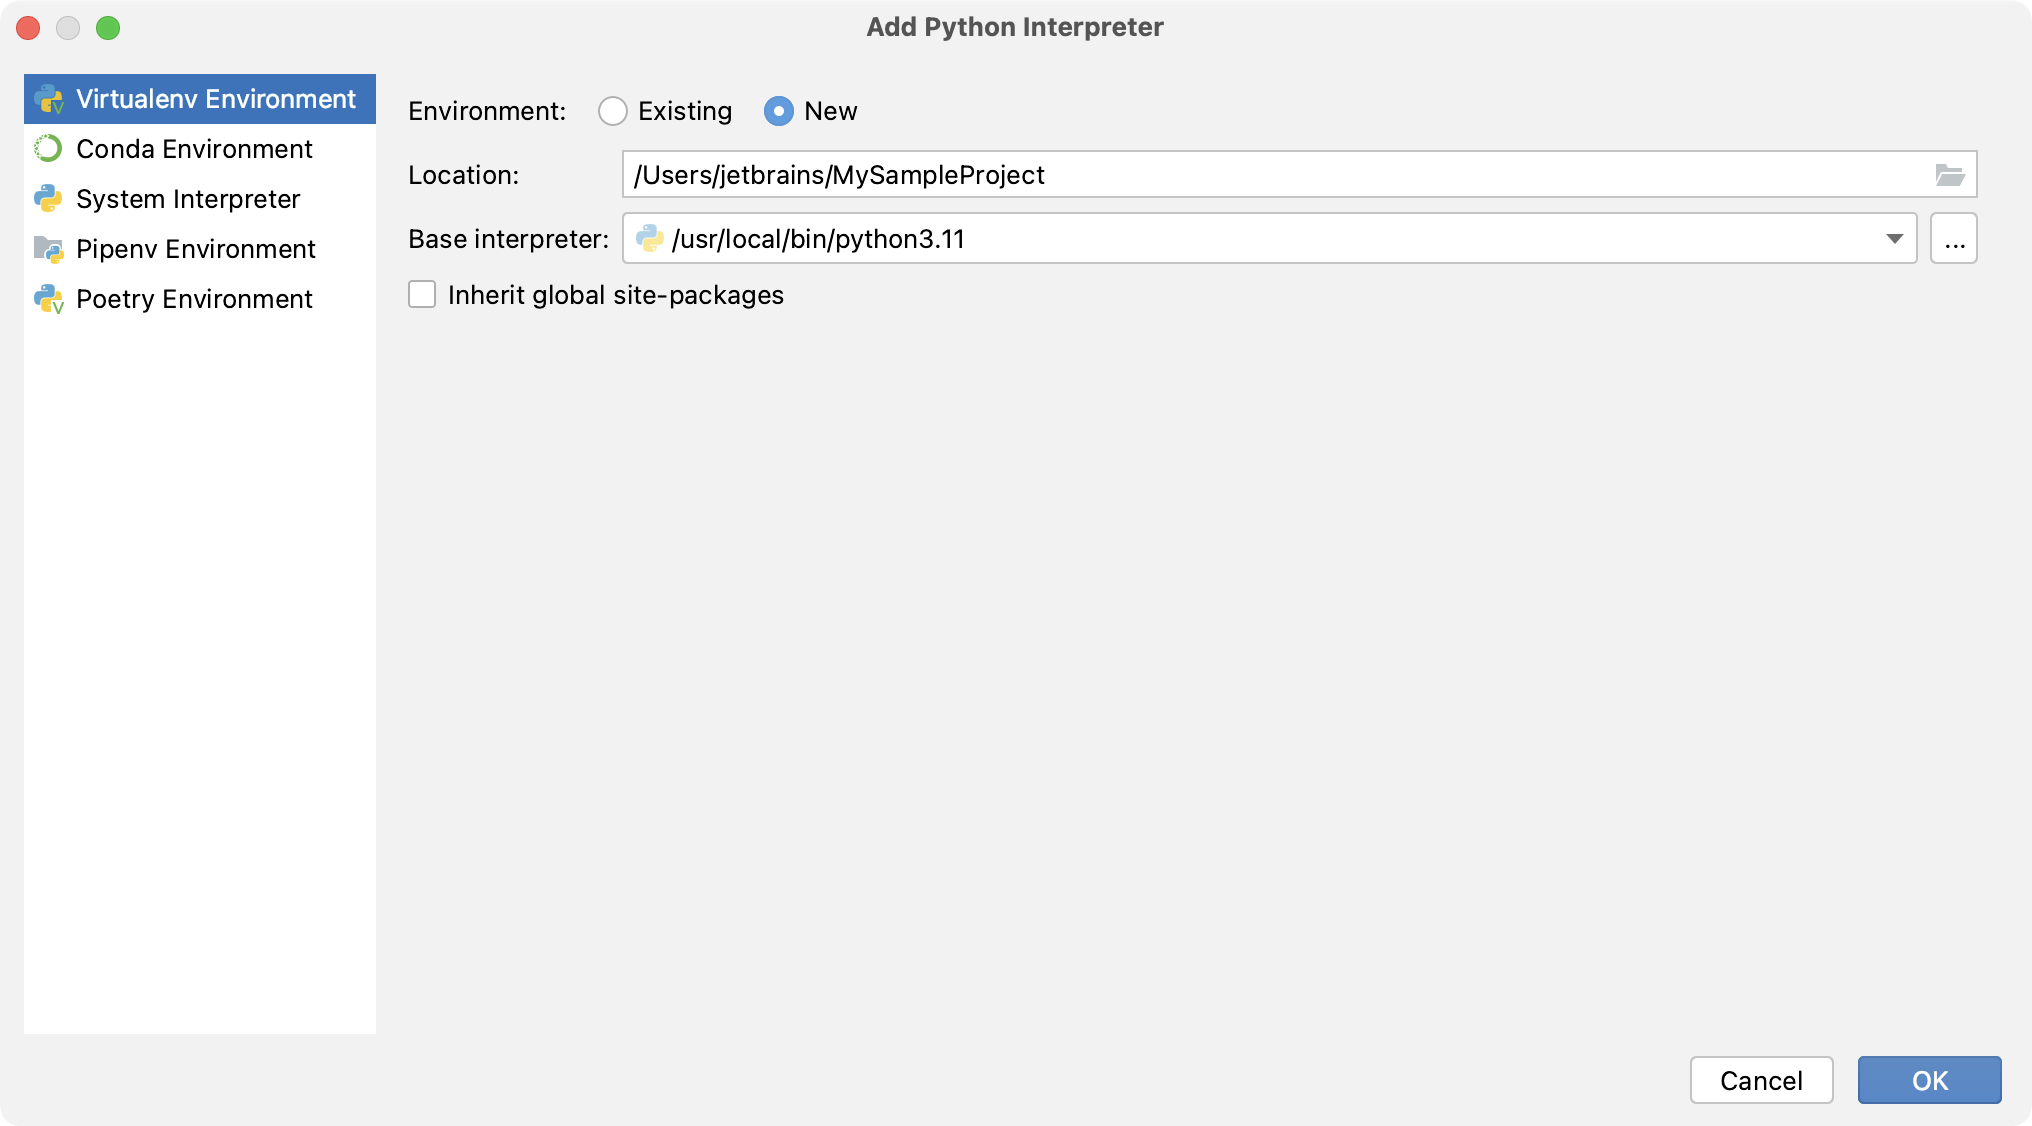This screenshot has height=1126, width=2032.
Task: Select the Poetry Environment icon
Action: pos(51,298)
